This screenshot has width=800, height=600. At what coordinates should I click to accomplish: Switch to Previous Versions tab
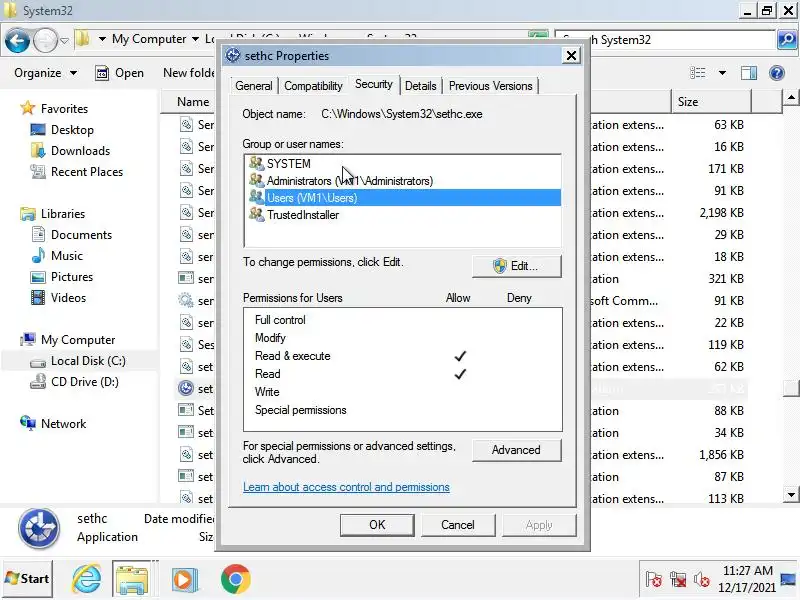click(490, 86)
